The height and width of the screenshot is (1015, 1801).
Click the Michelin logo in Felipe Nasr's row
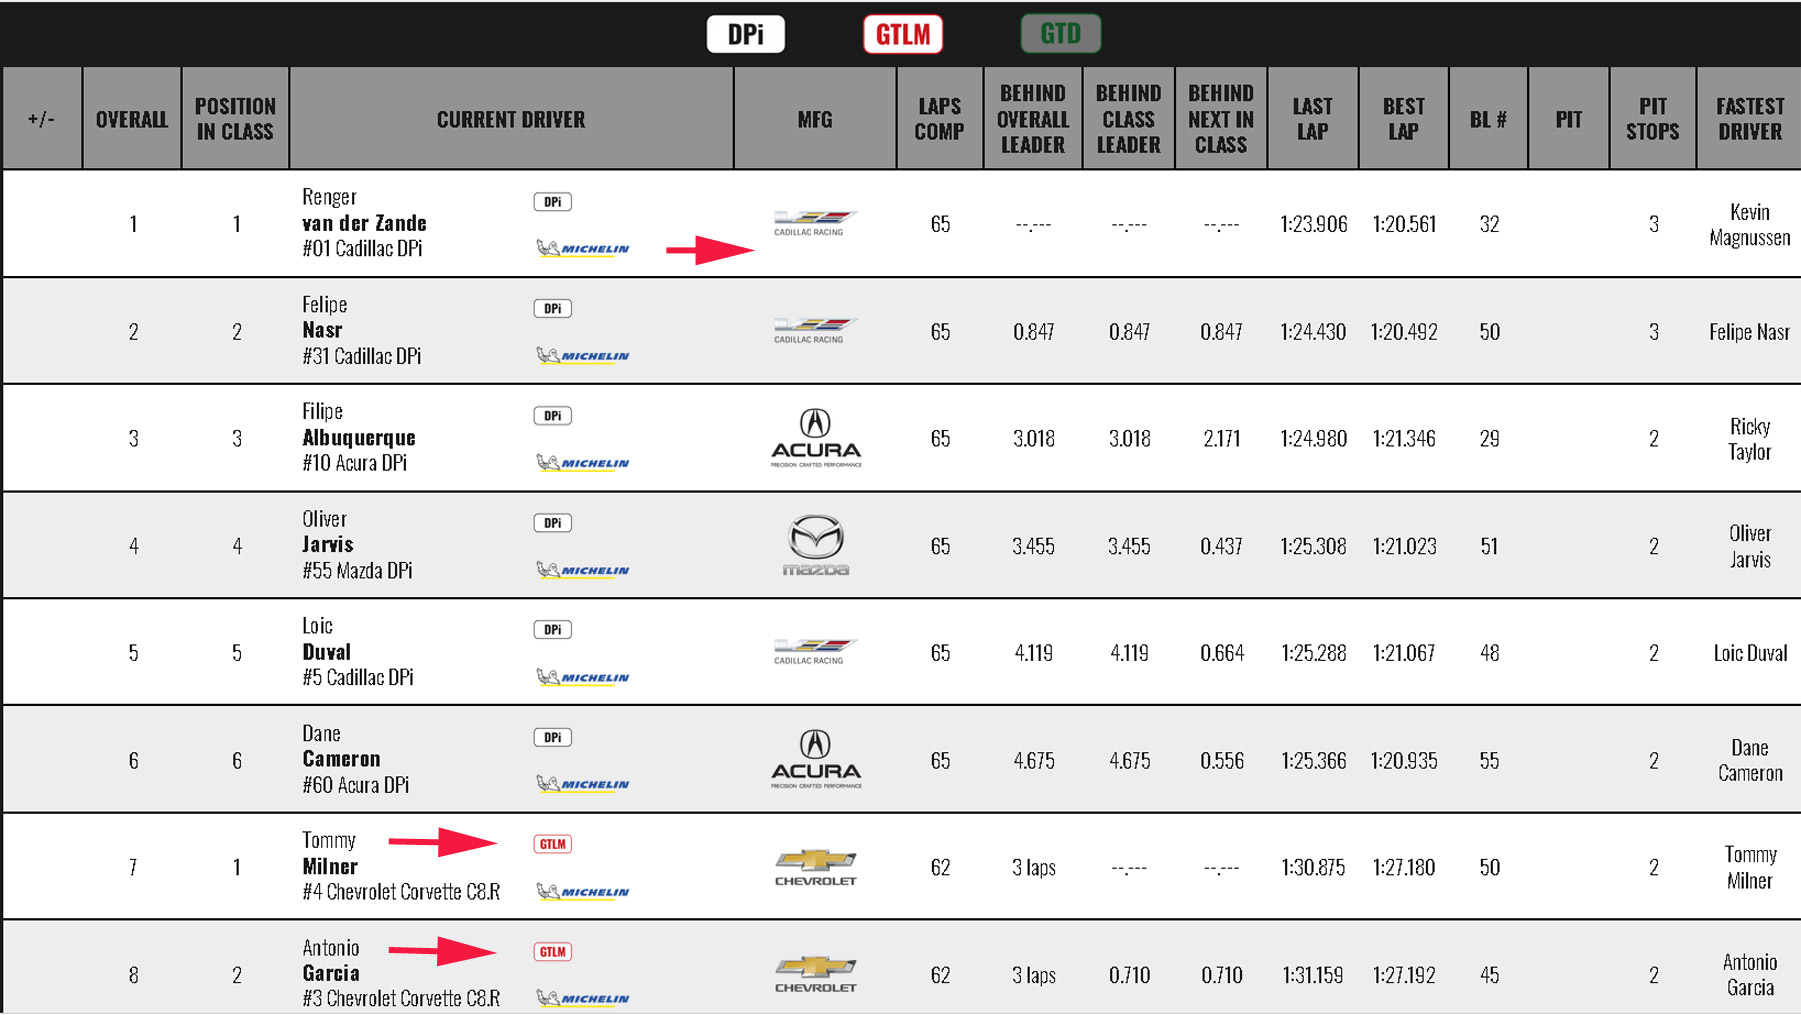[x=583, y=356]
